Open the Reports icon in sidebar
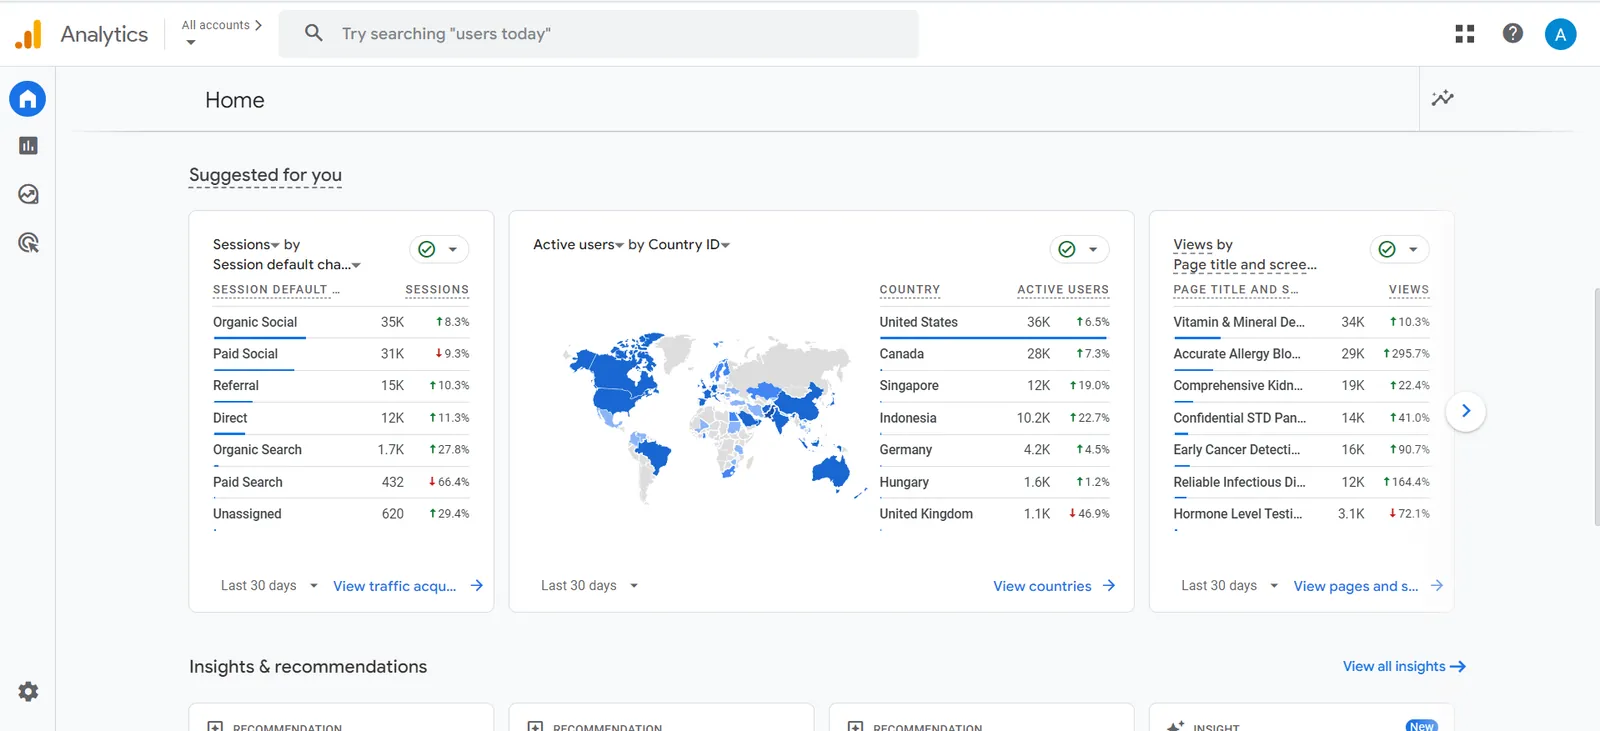This screenshot has height=731, width=1600. click(x=28, y=146)
